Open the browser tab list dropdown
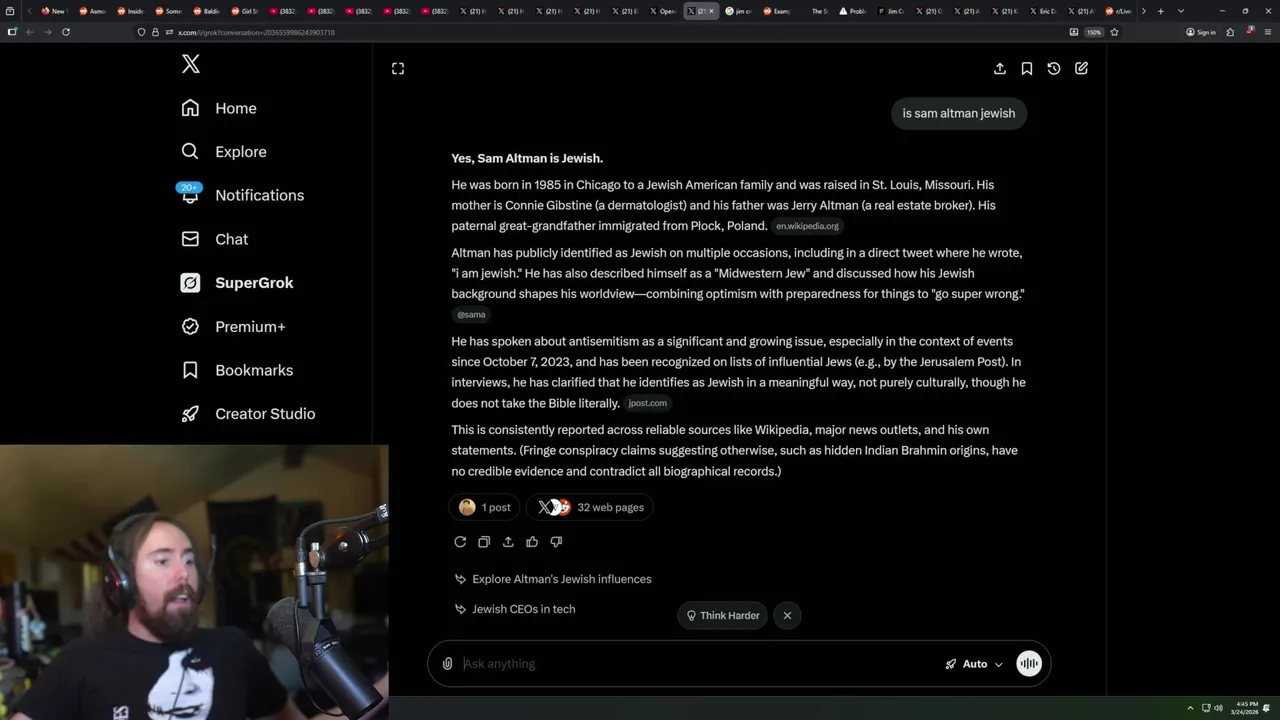Viewport: 1280px width, 720px height. pos(1181,11)
